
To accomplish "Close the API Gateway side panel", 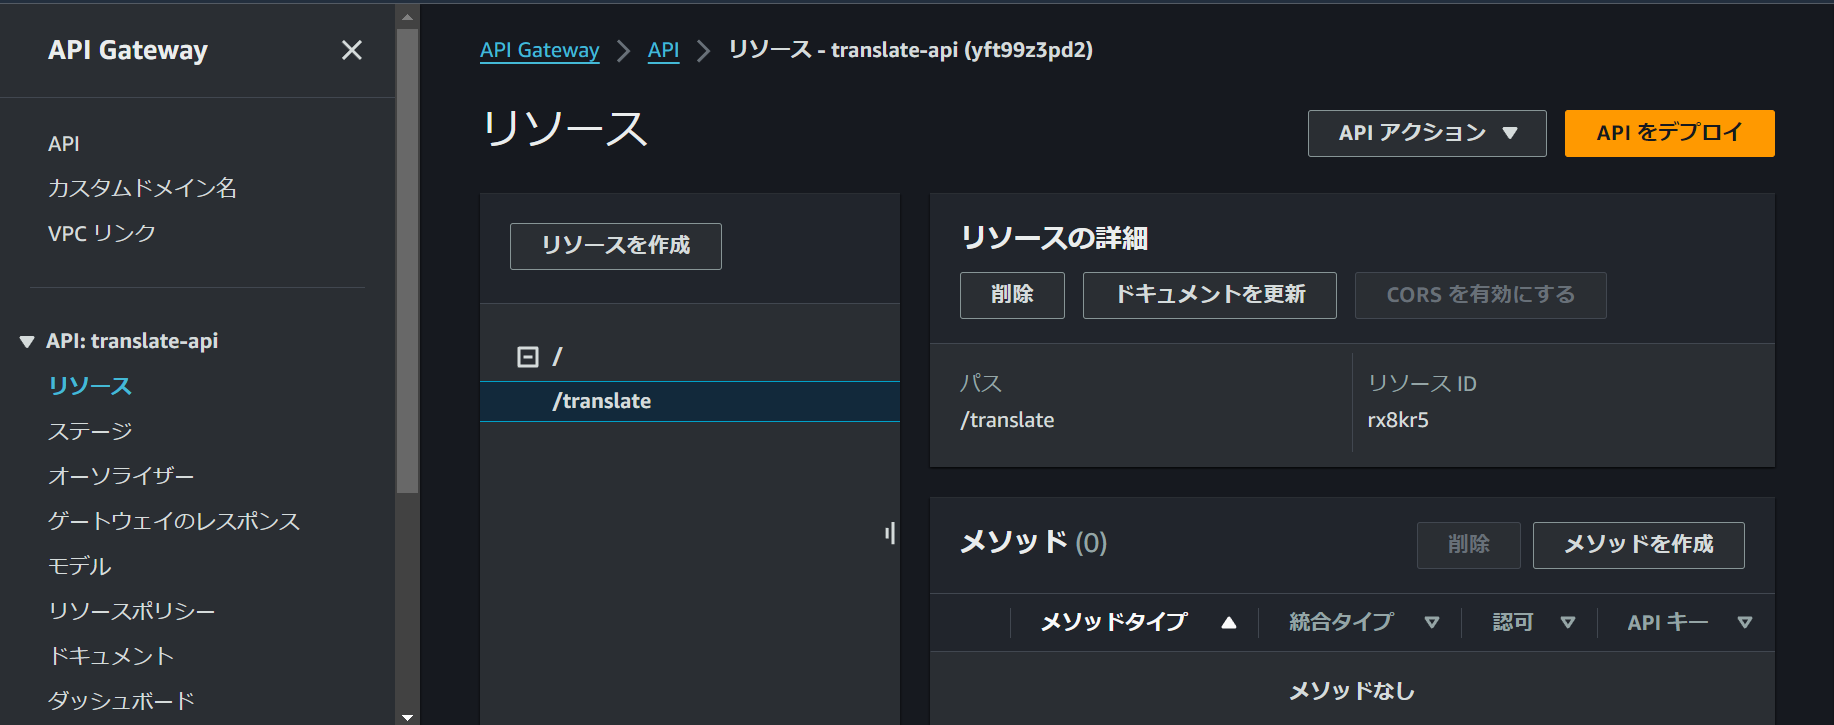I will point(352,50).
